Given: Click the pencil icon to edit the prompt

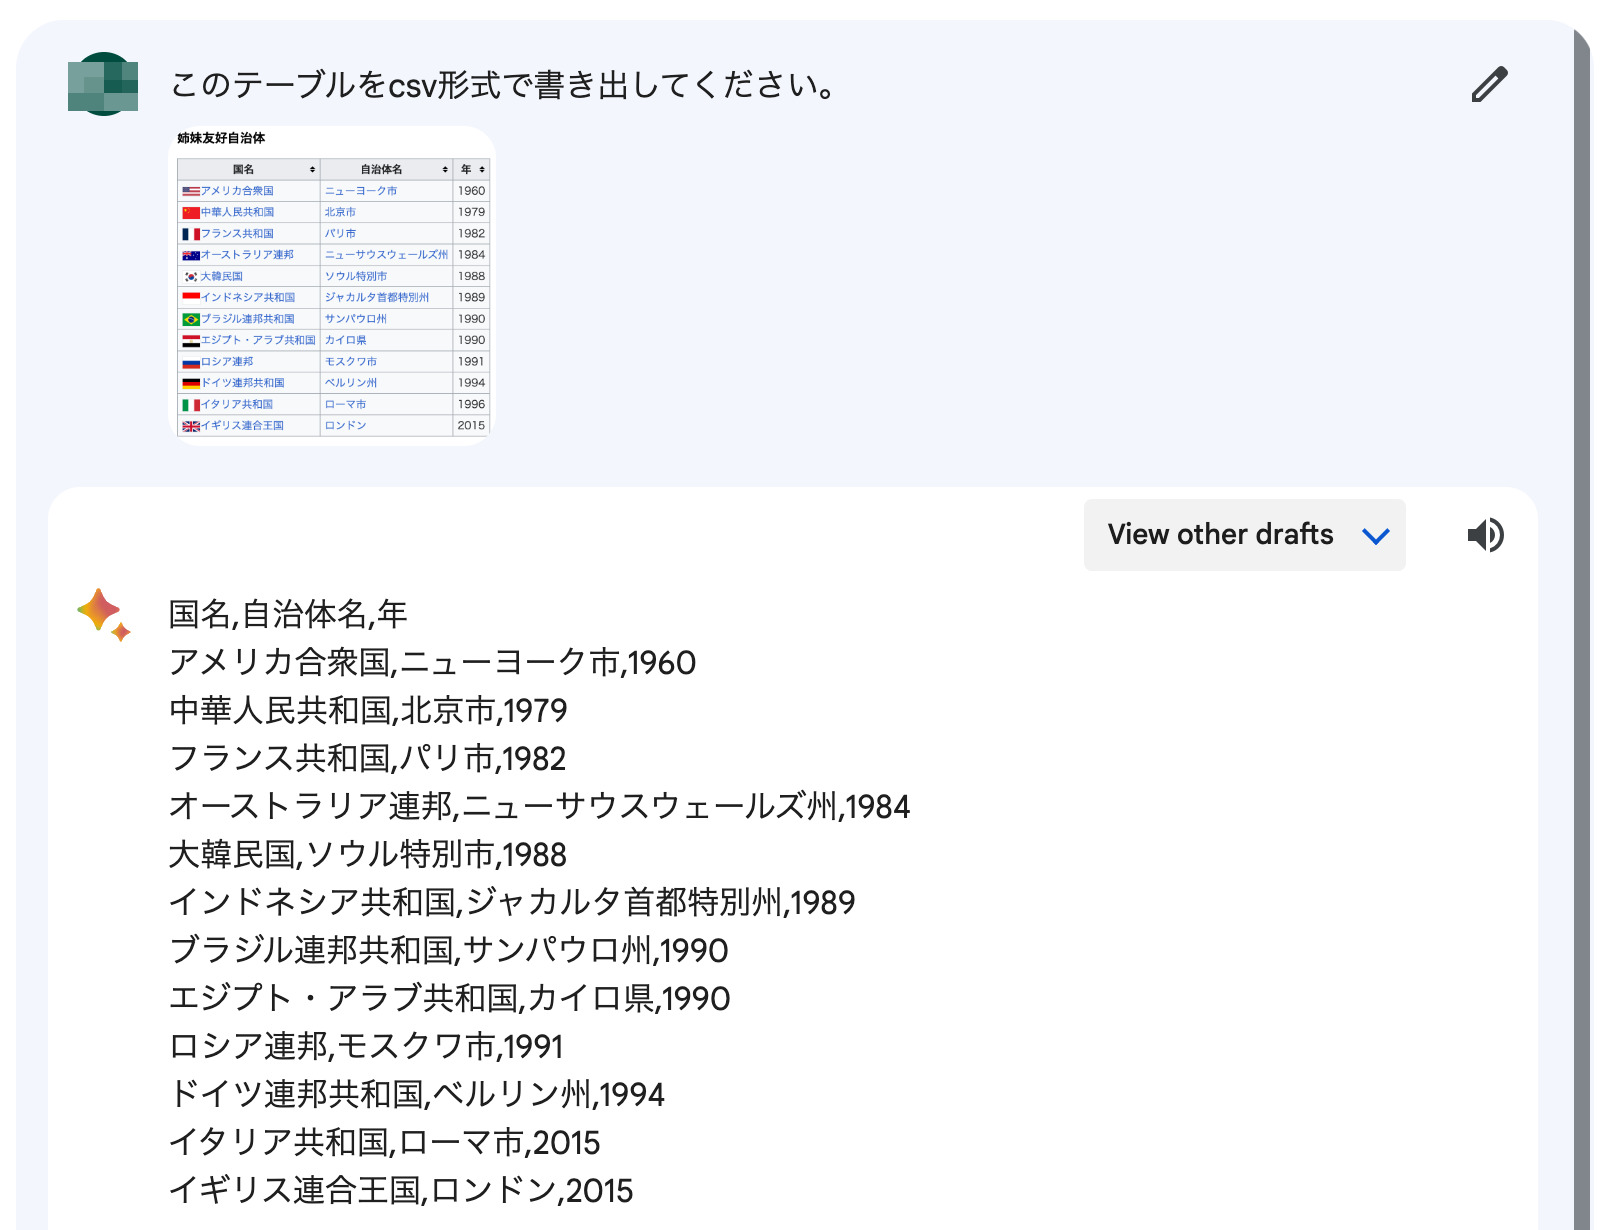Looking at the screenshot, I should [x=1489, y=85].
